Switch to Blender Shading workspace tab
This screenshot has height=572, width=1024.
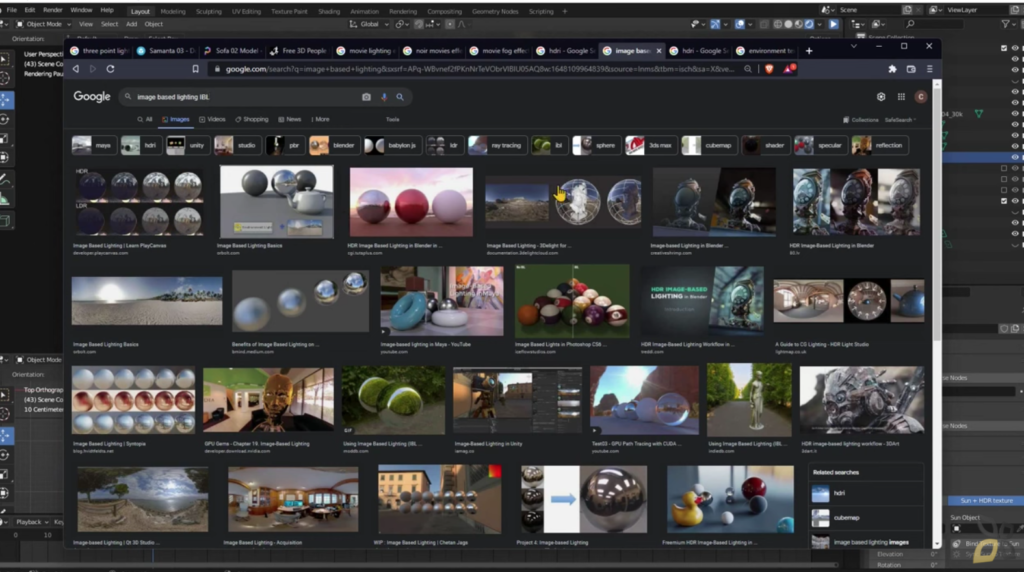(x=328, y=11)
